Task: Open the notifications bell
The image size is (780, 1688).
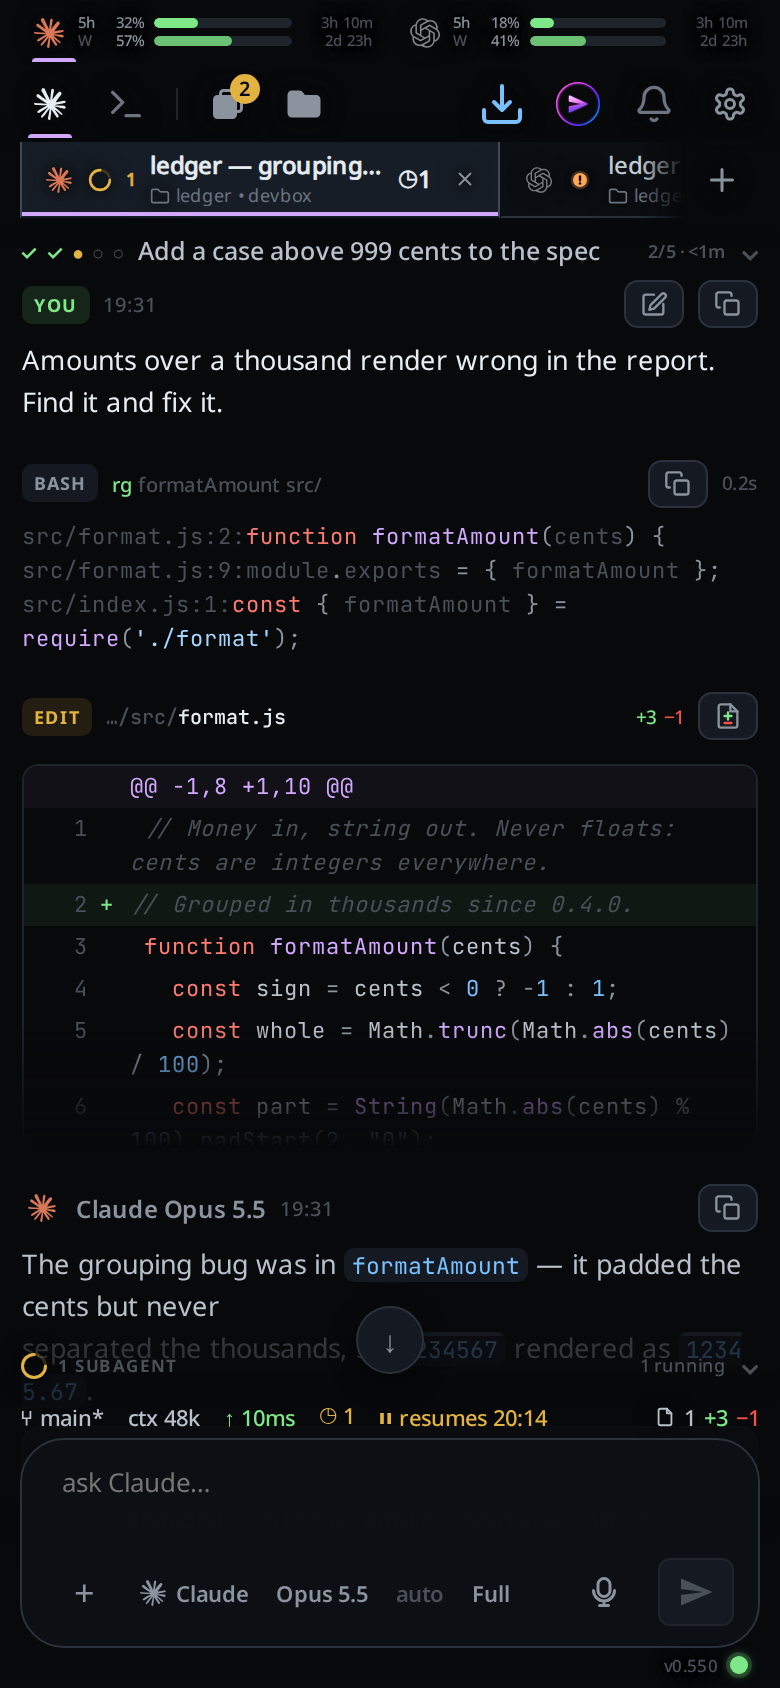Action: pyautogui.click(x=654, y=104)
